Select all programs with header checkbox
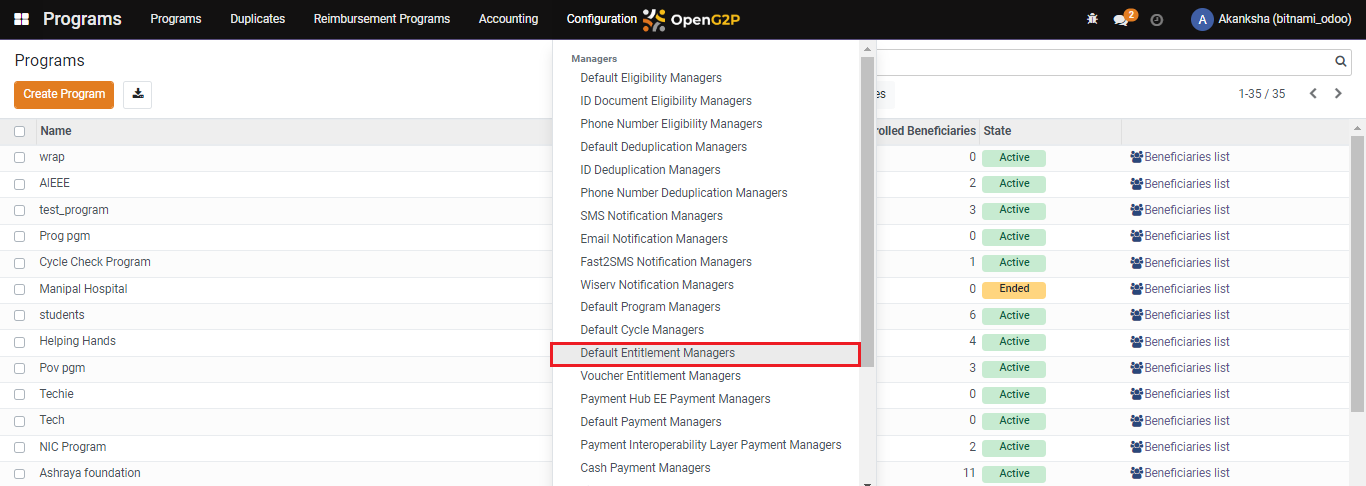This screenshot has height=486, width=1366. [19, 131]
